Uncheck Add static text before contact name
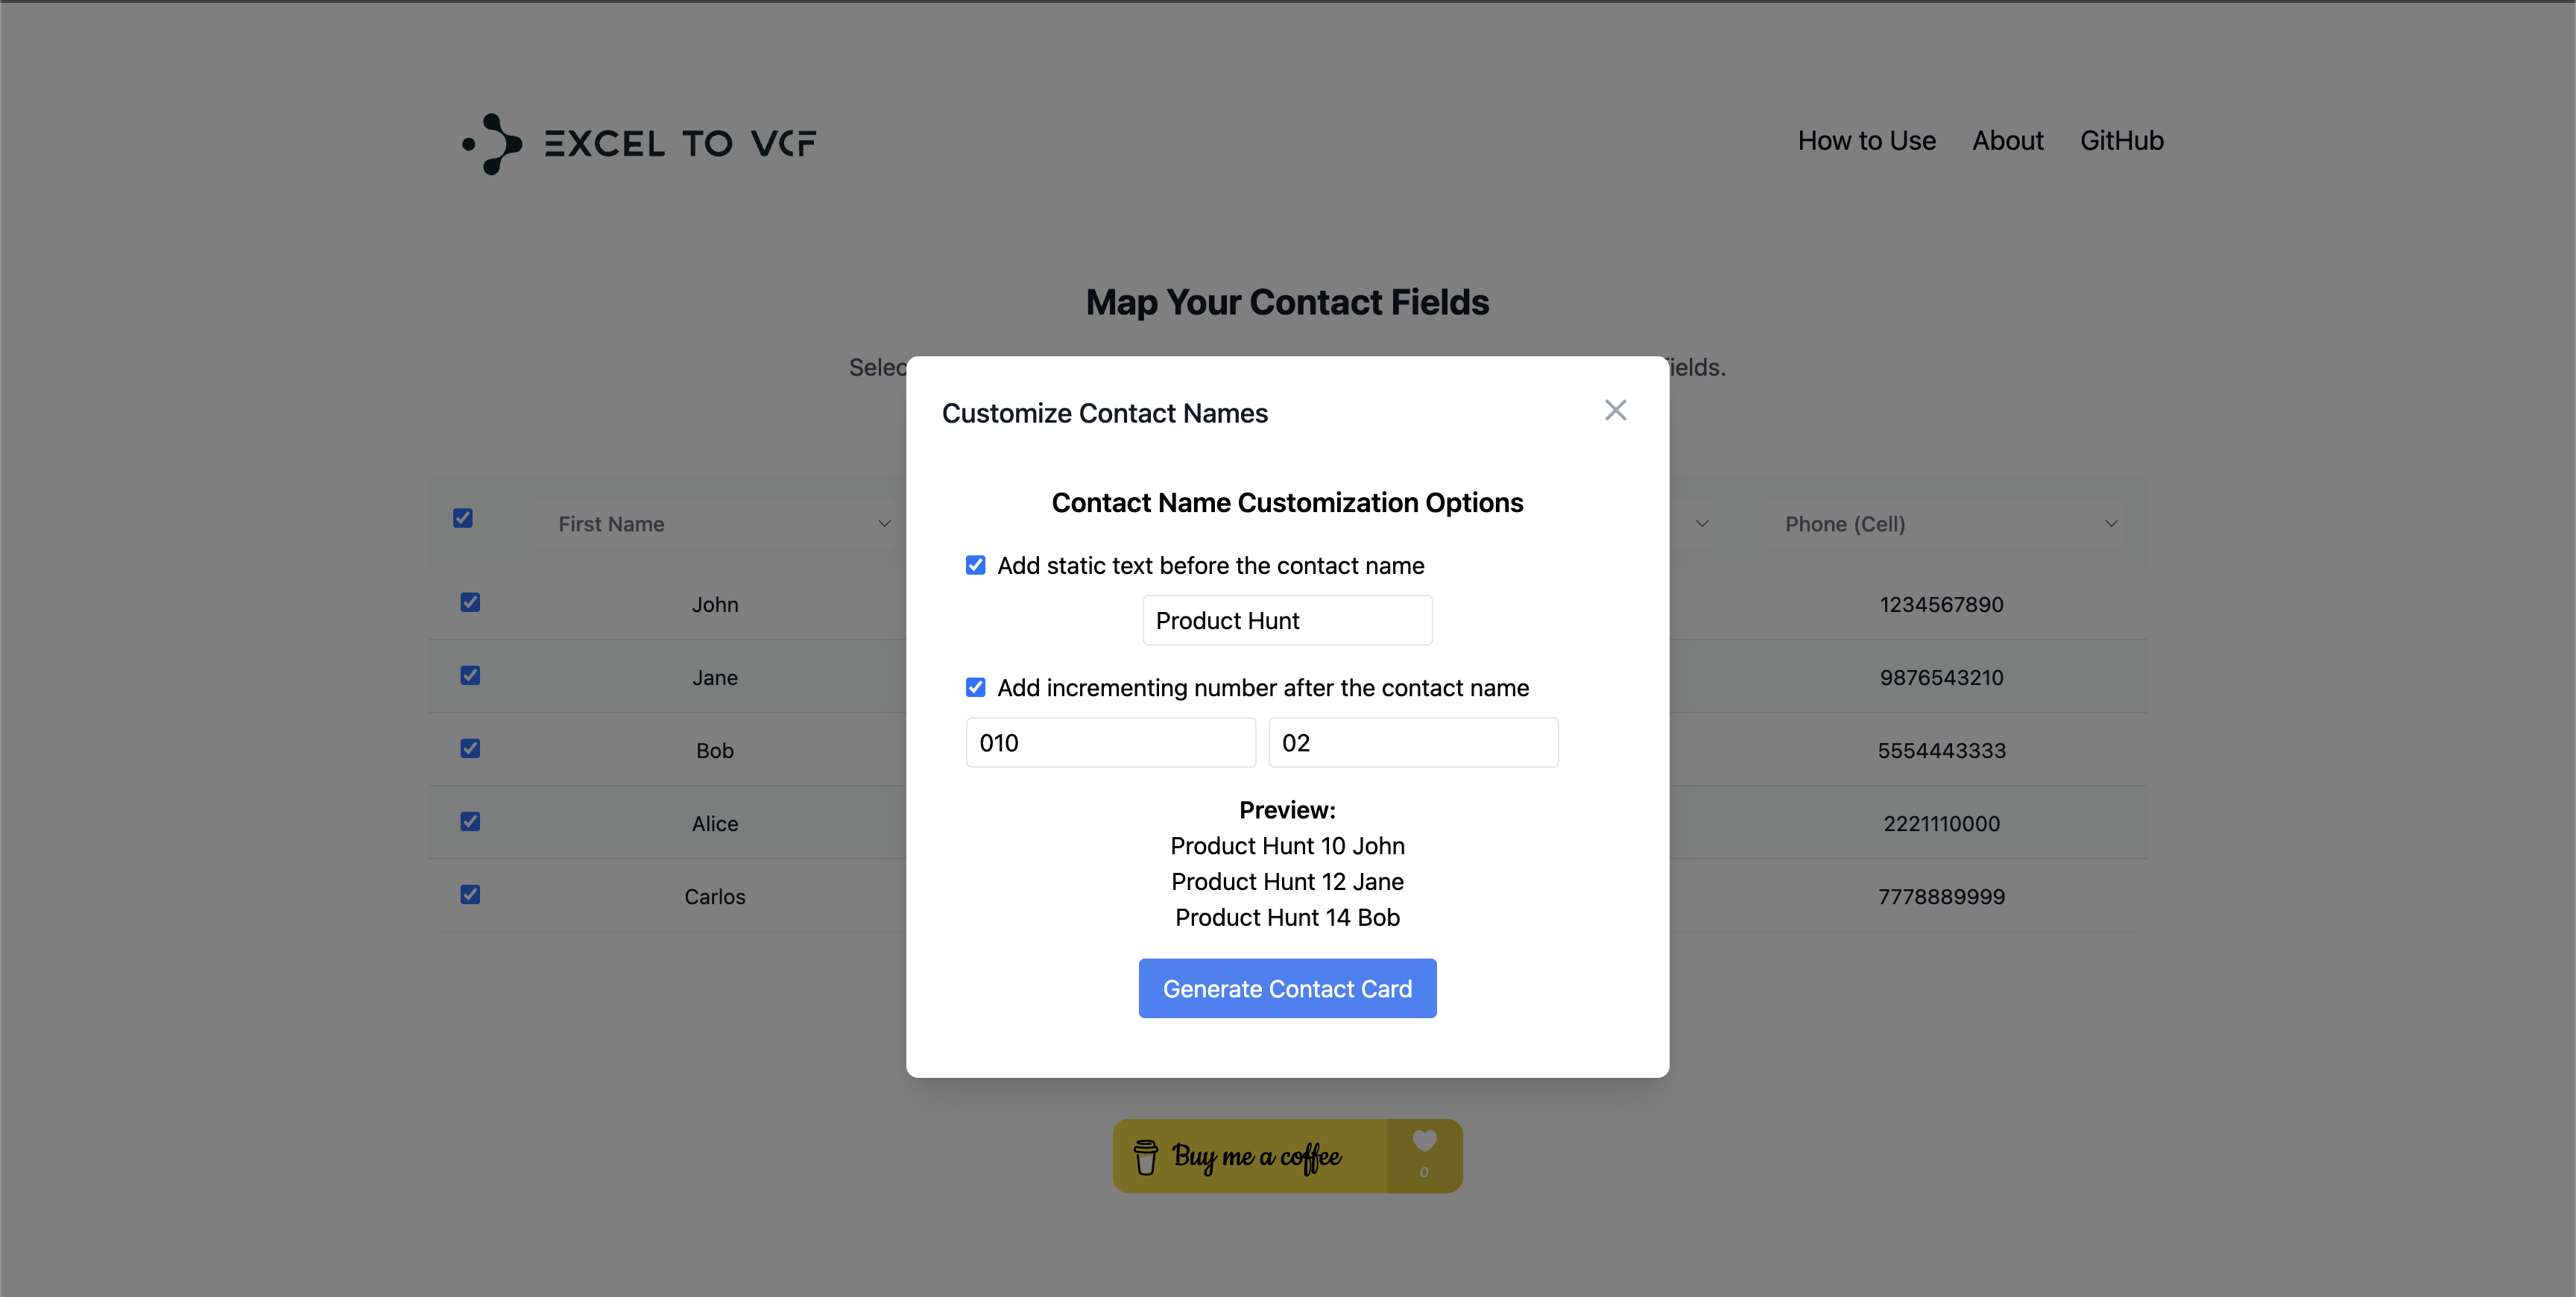The height and width of the screenshot is (1297, 2576). [975, 565]
